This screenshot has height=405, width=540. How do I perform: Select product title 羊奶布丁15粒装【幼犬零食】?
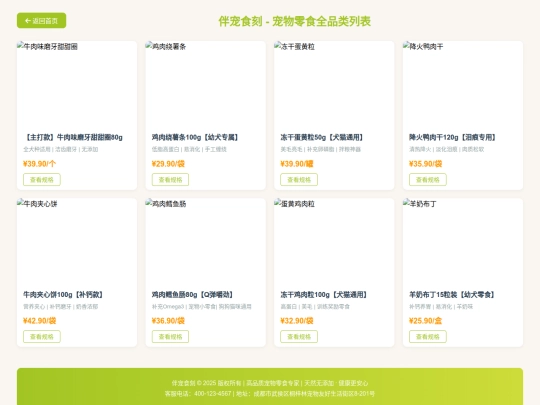click(452, 295)
